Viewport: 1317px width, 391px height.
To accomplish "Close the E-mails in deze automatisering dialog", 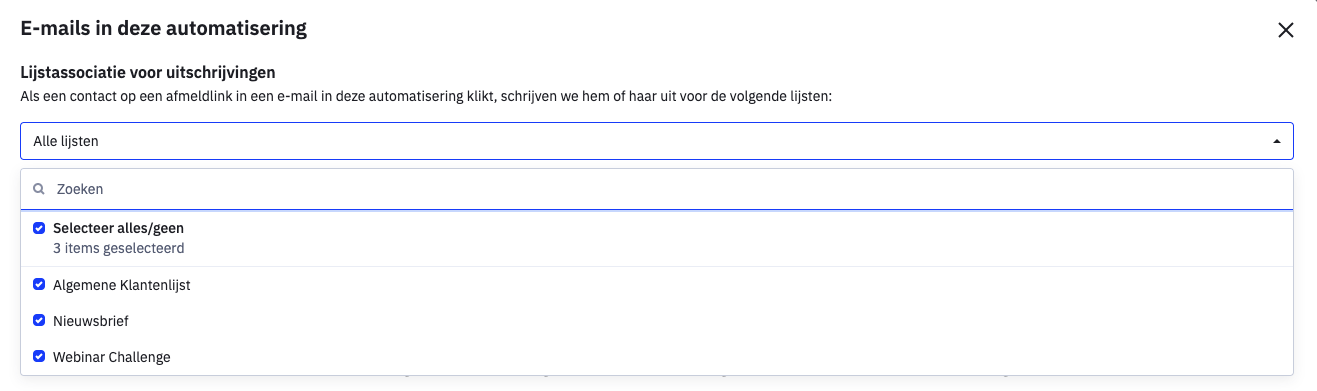I will point(1286,30).
